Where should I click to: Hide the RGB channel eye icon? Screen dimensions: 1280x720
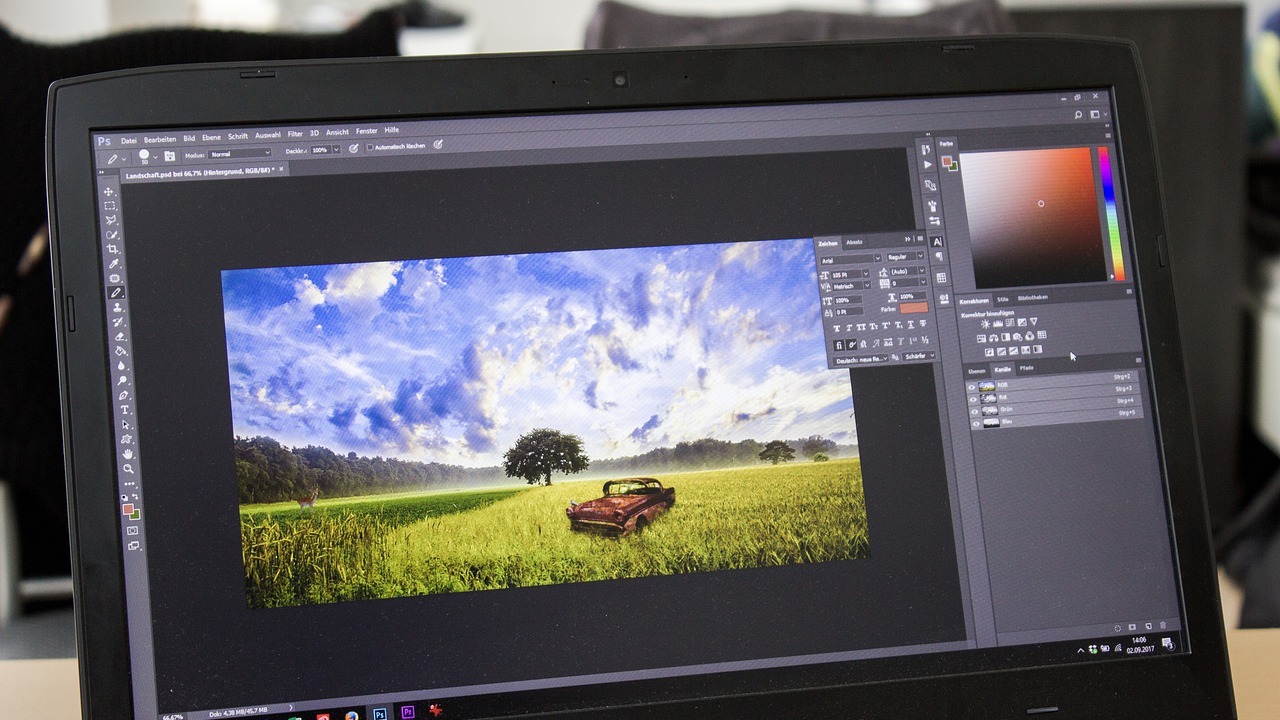(x=973, y=387)
